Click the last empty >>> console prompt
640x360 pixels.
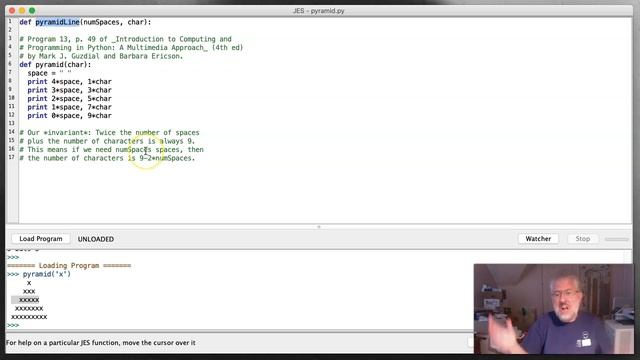(x=13, y=326)
